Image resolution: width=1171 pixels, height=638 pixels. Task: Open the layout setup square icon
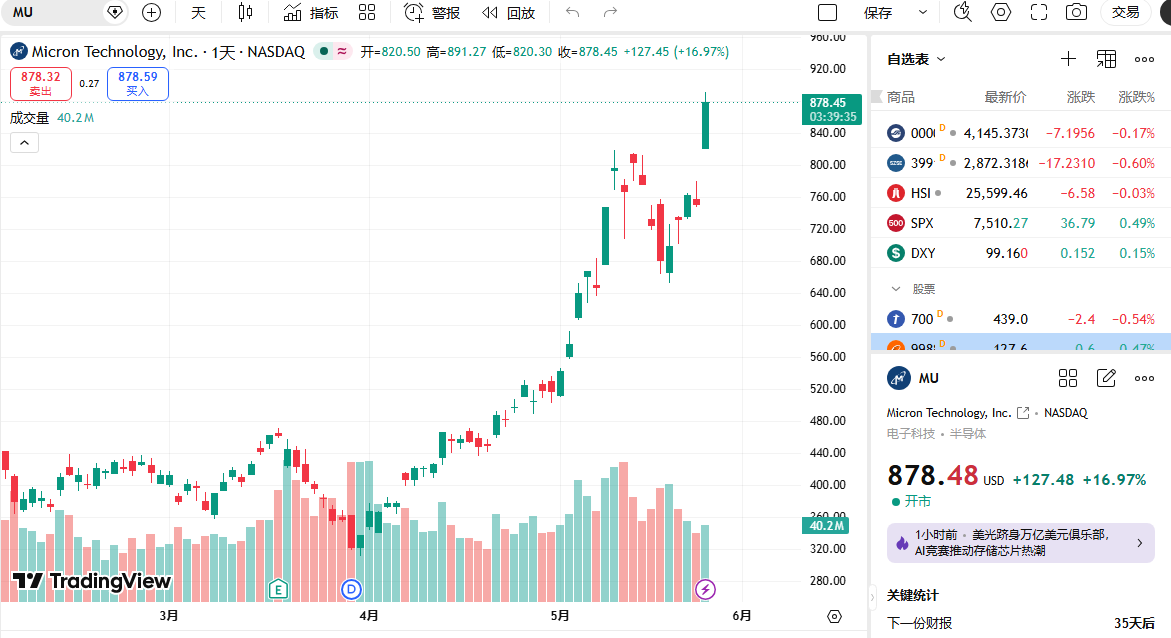827,12
